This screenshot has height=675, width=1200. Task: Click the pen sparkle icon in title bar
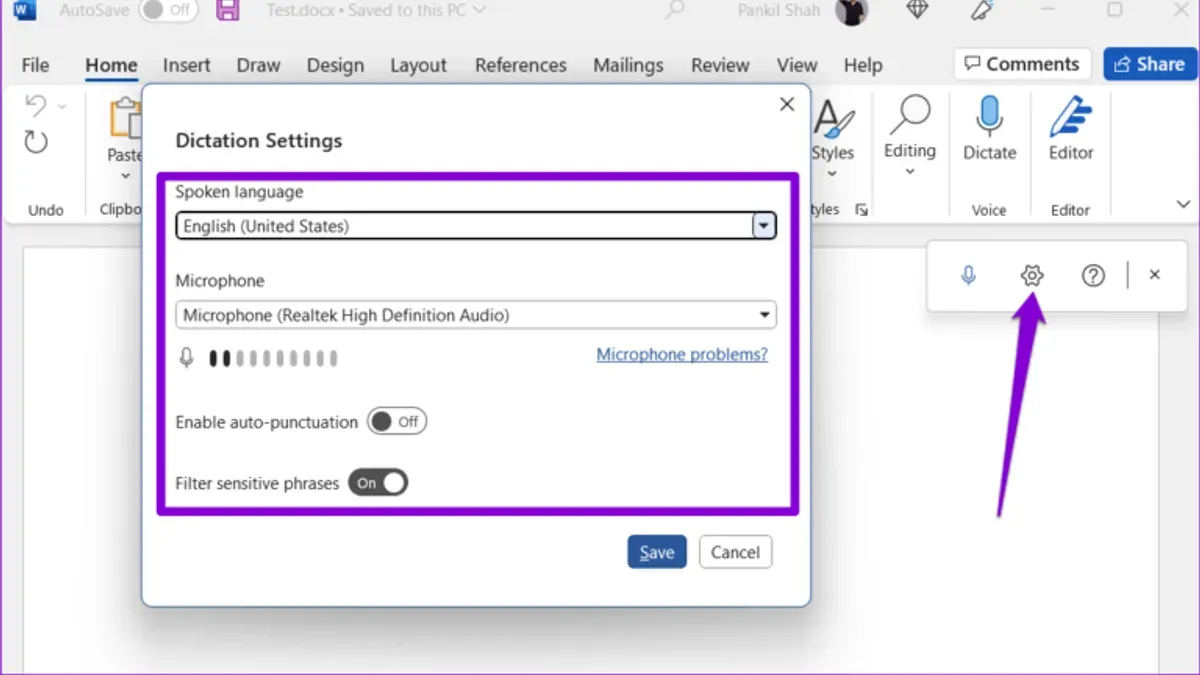pos(981,11)
